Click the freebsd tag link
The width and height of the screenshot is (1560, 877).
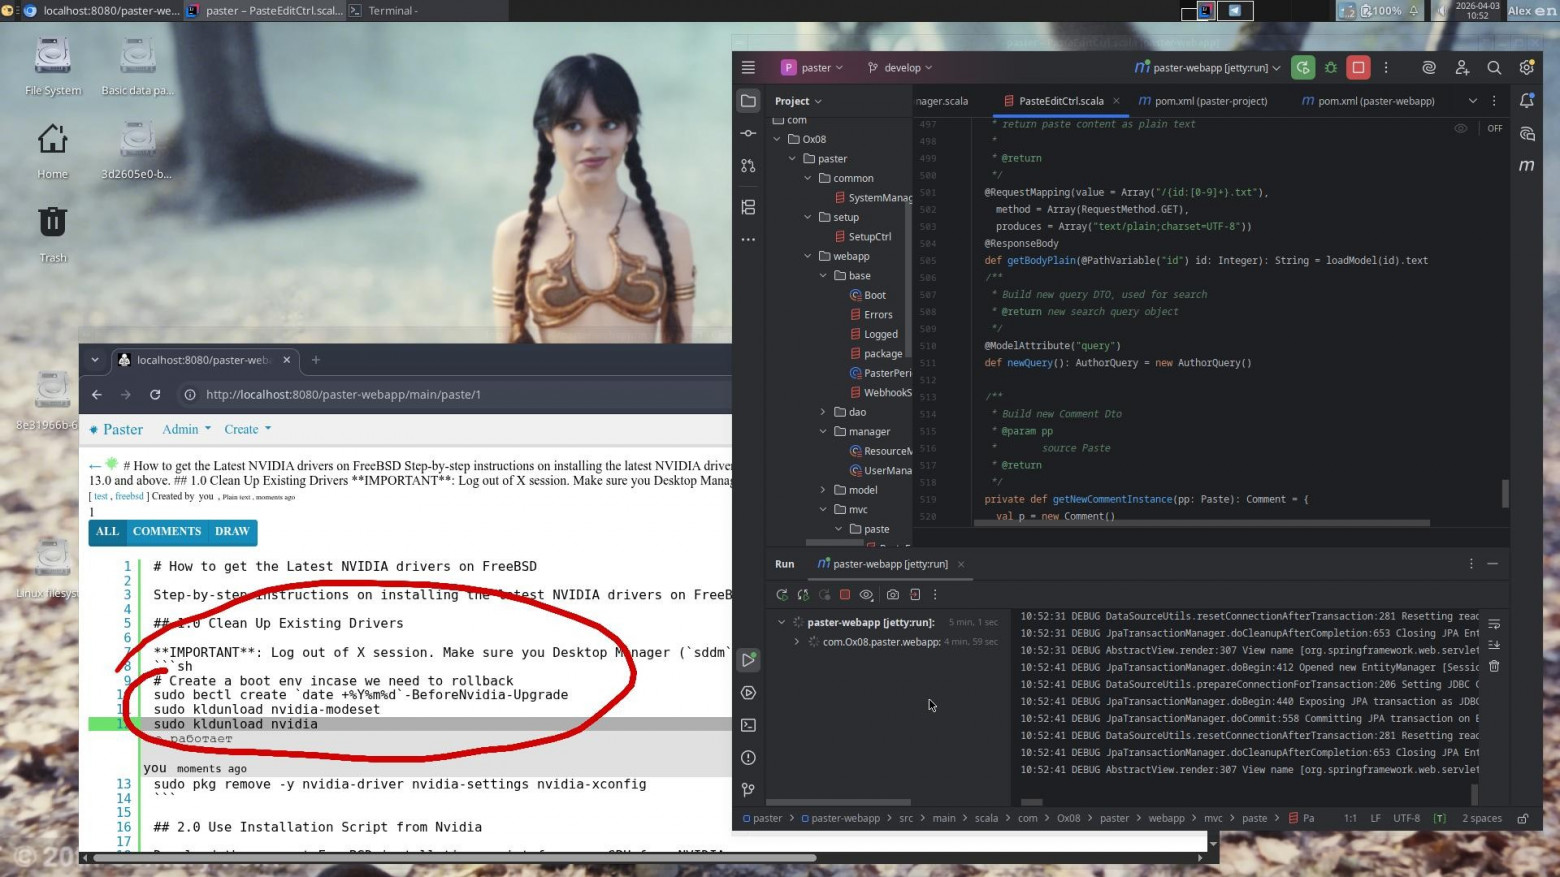click(129, 496)
